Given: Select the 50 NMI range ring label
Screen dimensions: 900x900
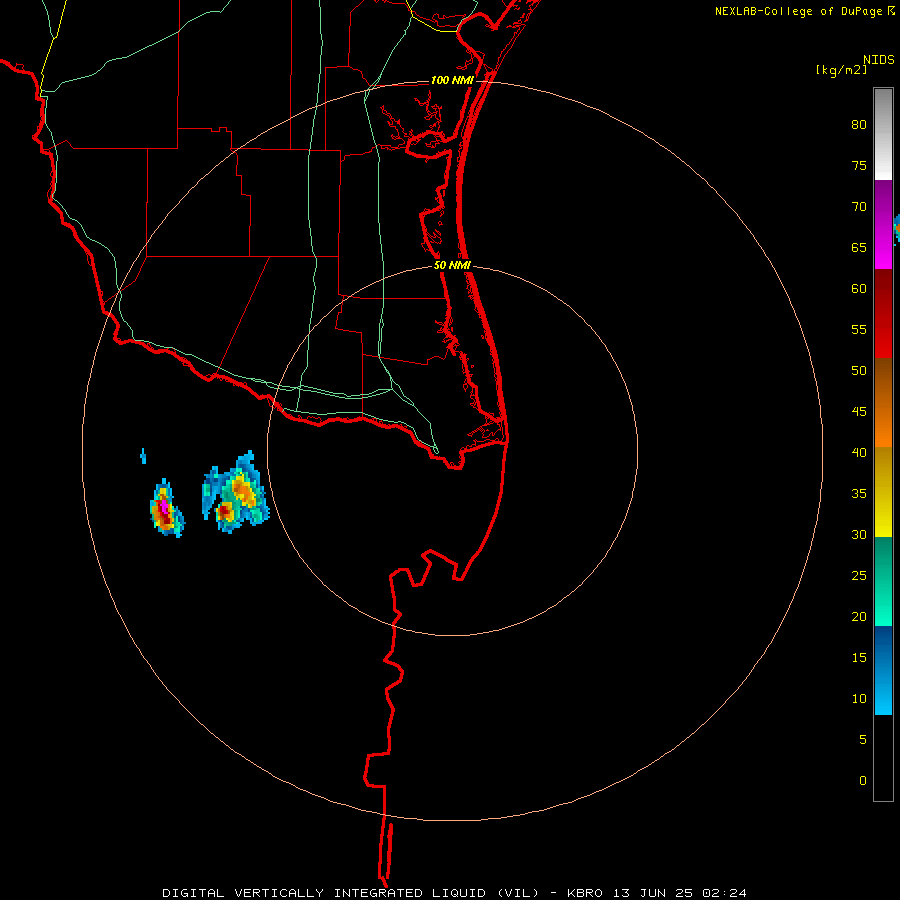Looking at the screenshot, I should [452, 265].
